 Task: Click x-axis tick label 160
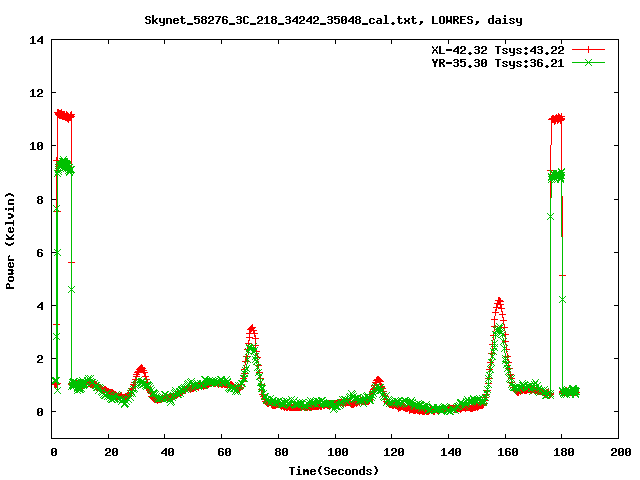point(508,452)
